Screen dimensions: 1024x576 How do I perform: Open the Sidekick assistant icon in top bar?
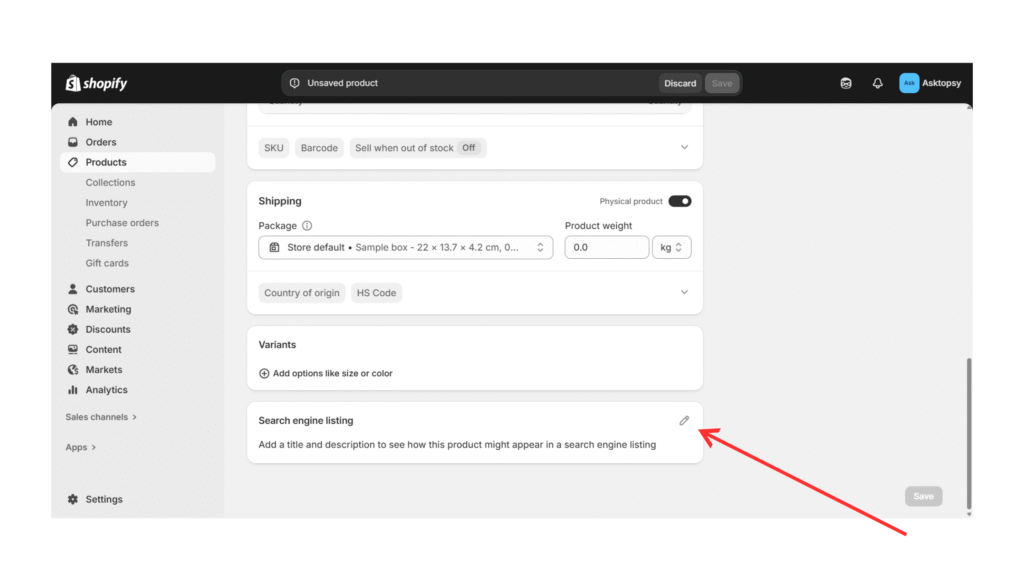click(846, 84)
